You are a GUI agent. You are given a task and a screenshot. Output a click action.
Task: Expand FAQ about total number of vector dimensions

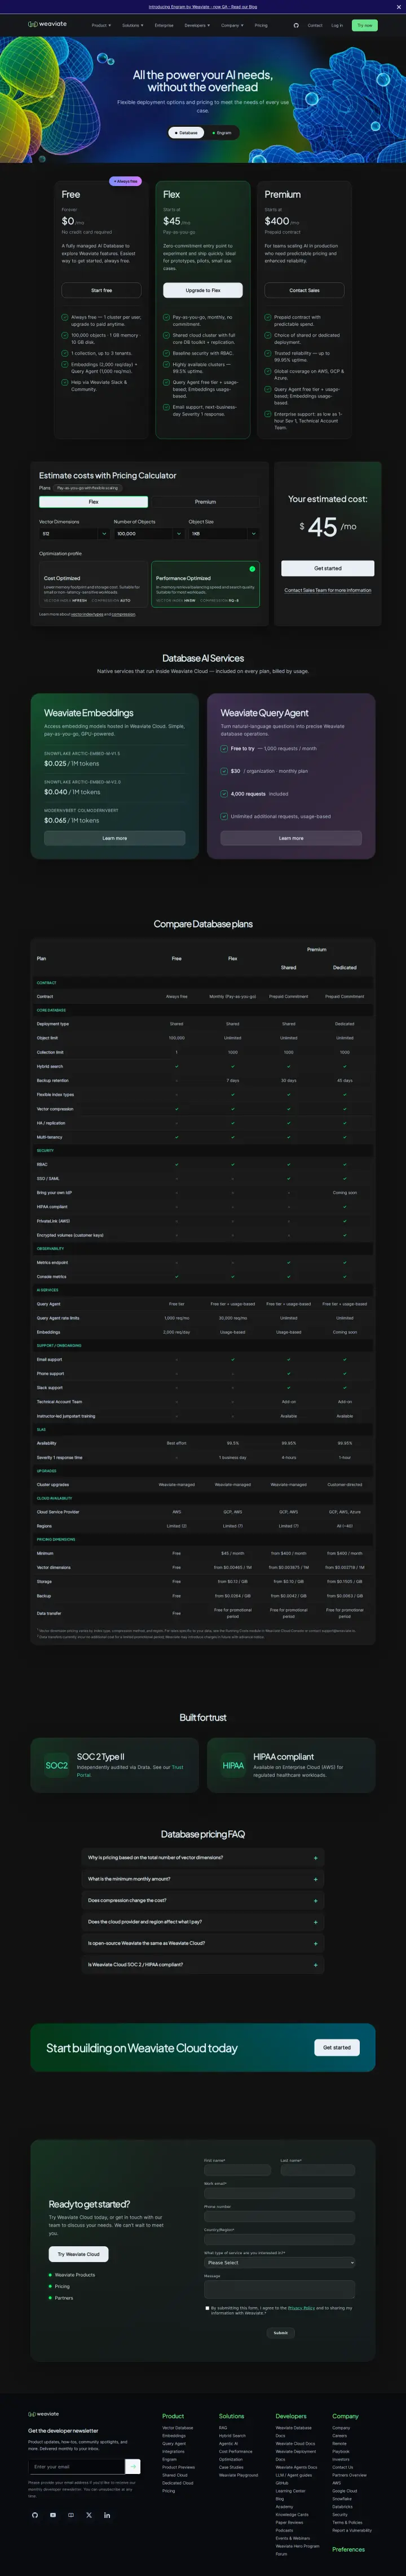(x=203, y=1858)
